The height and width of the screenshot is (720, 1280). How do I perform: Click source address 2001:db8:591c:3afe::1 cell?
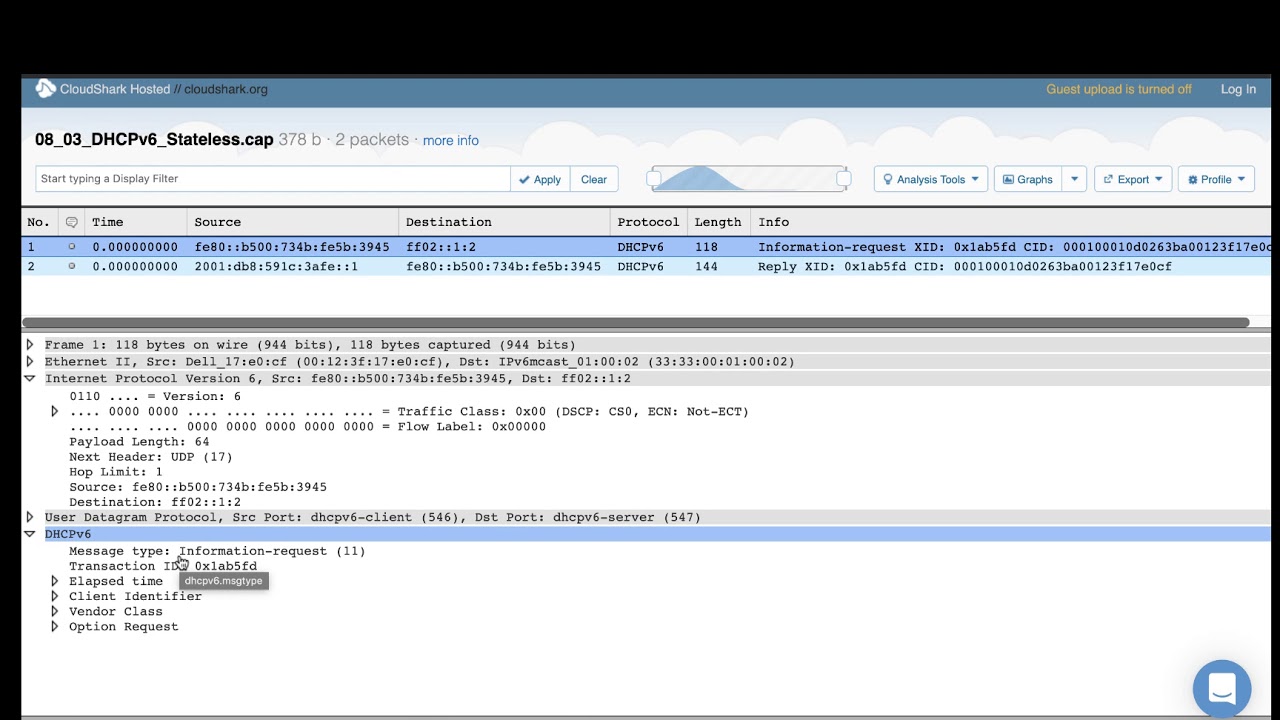click(276, 267)
